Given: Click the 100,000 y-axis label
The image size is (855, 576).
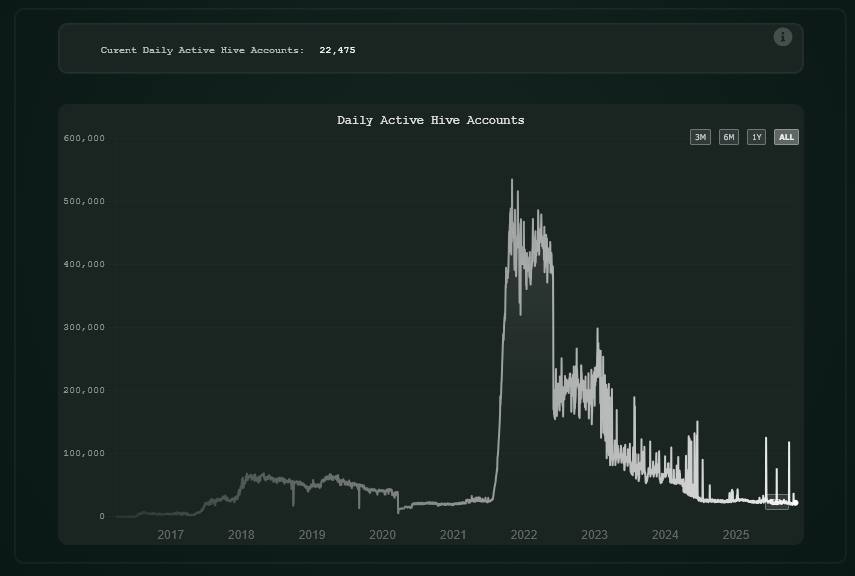Looking at the screenshot, I should point(84,453).
